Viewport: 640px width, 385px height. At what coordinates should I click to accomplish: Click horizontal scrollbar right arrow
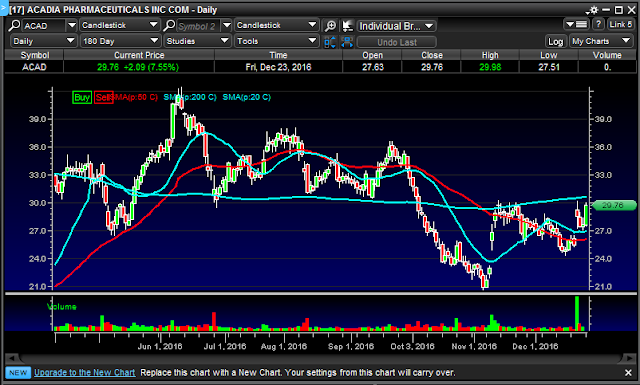tap(628, 358)
